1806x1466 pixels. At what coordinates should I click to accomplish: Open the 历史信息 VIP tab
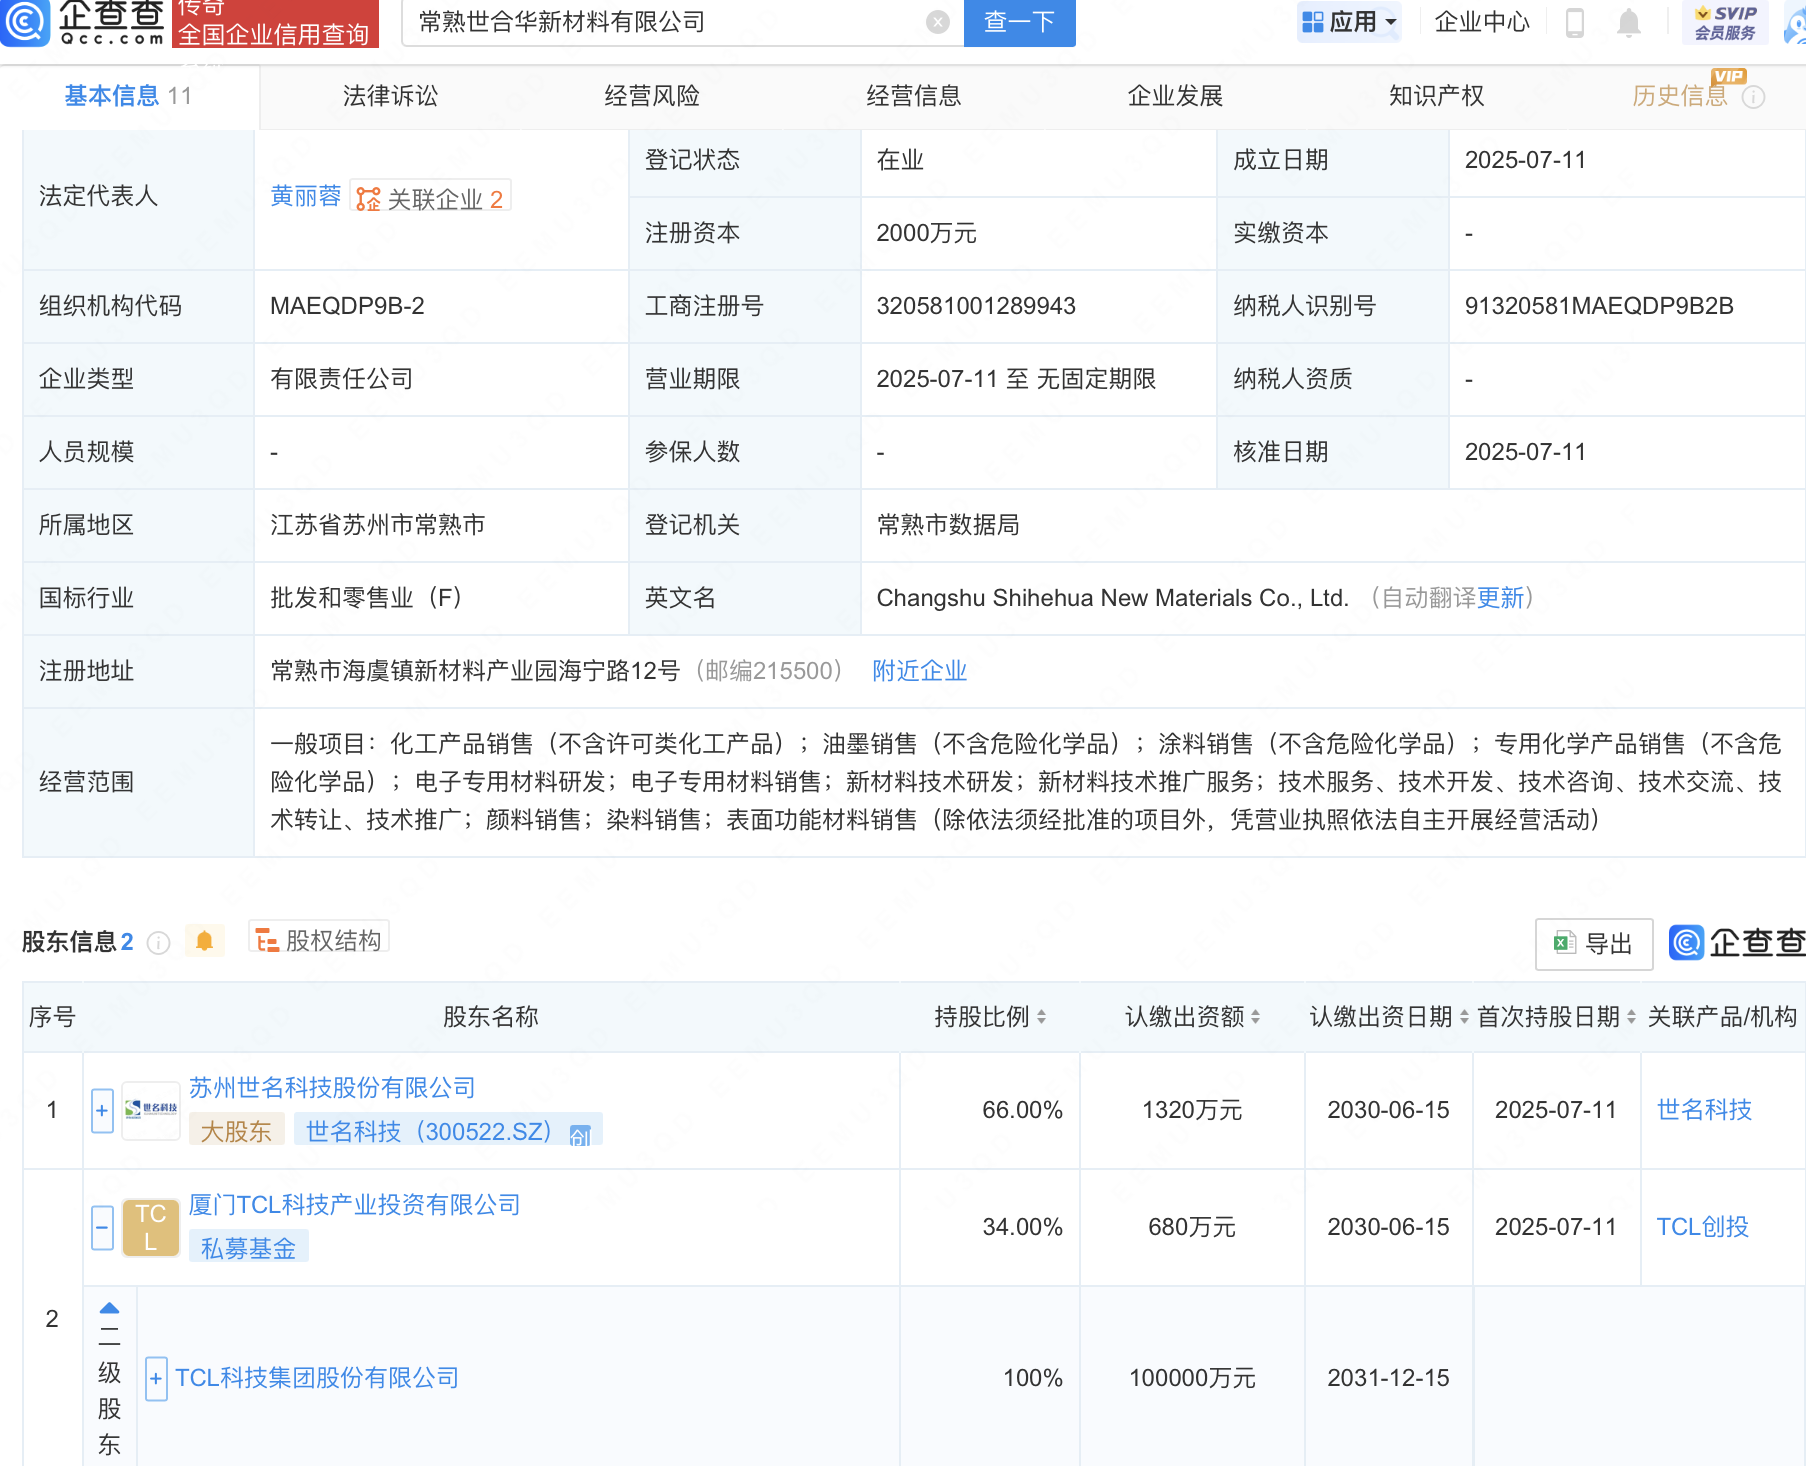(1680, 96)
